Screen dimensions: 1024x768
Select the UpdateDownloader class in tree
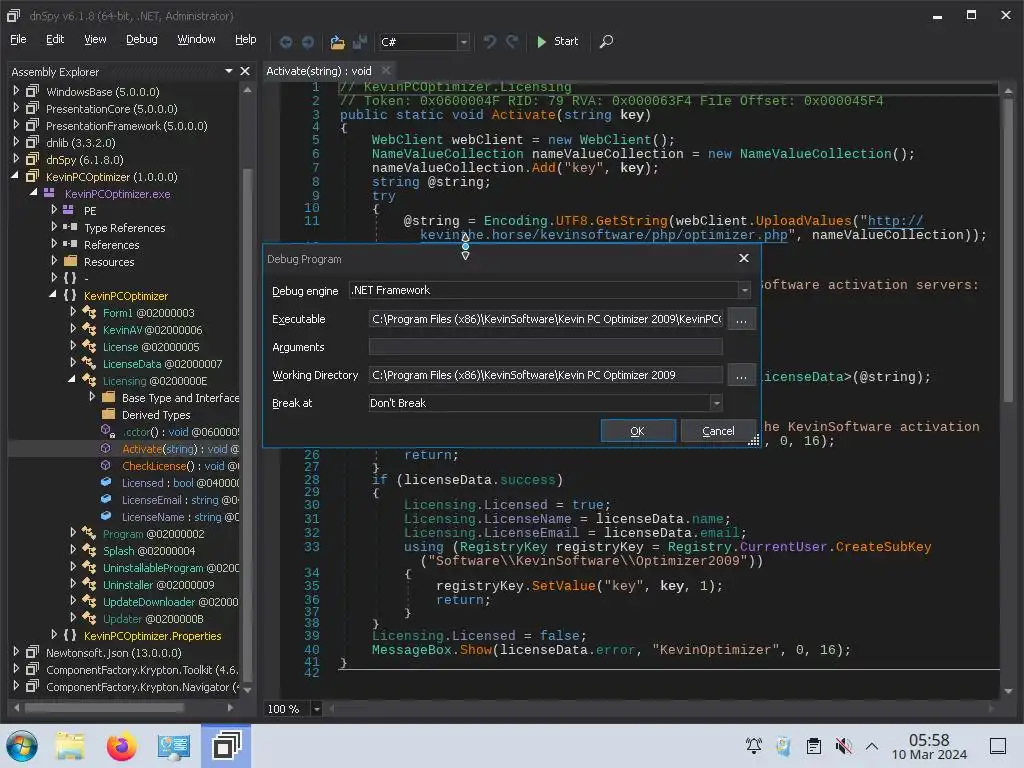170,601
